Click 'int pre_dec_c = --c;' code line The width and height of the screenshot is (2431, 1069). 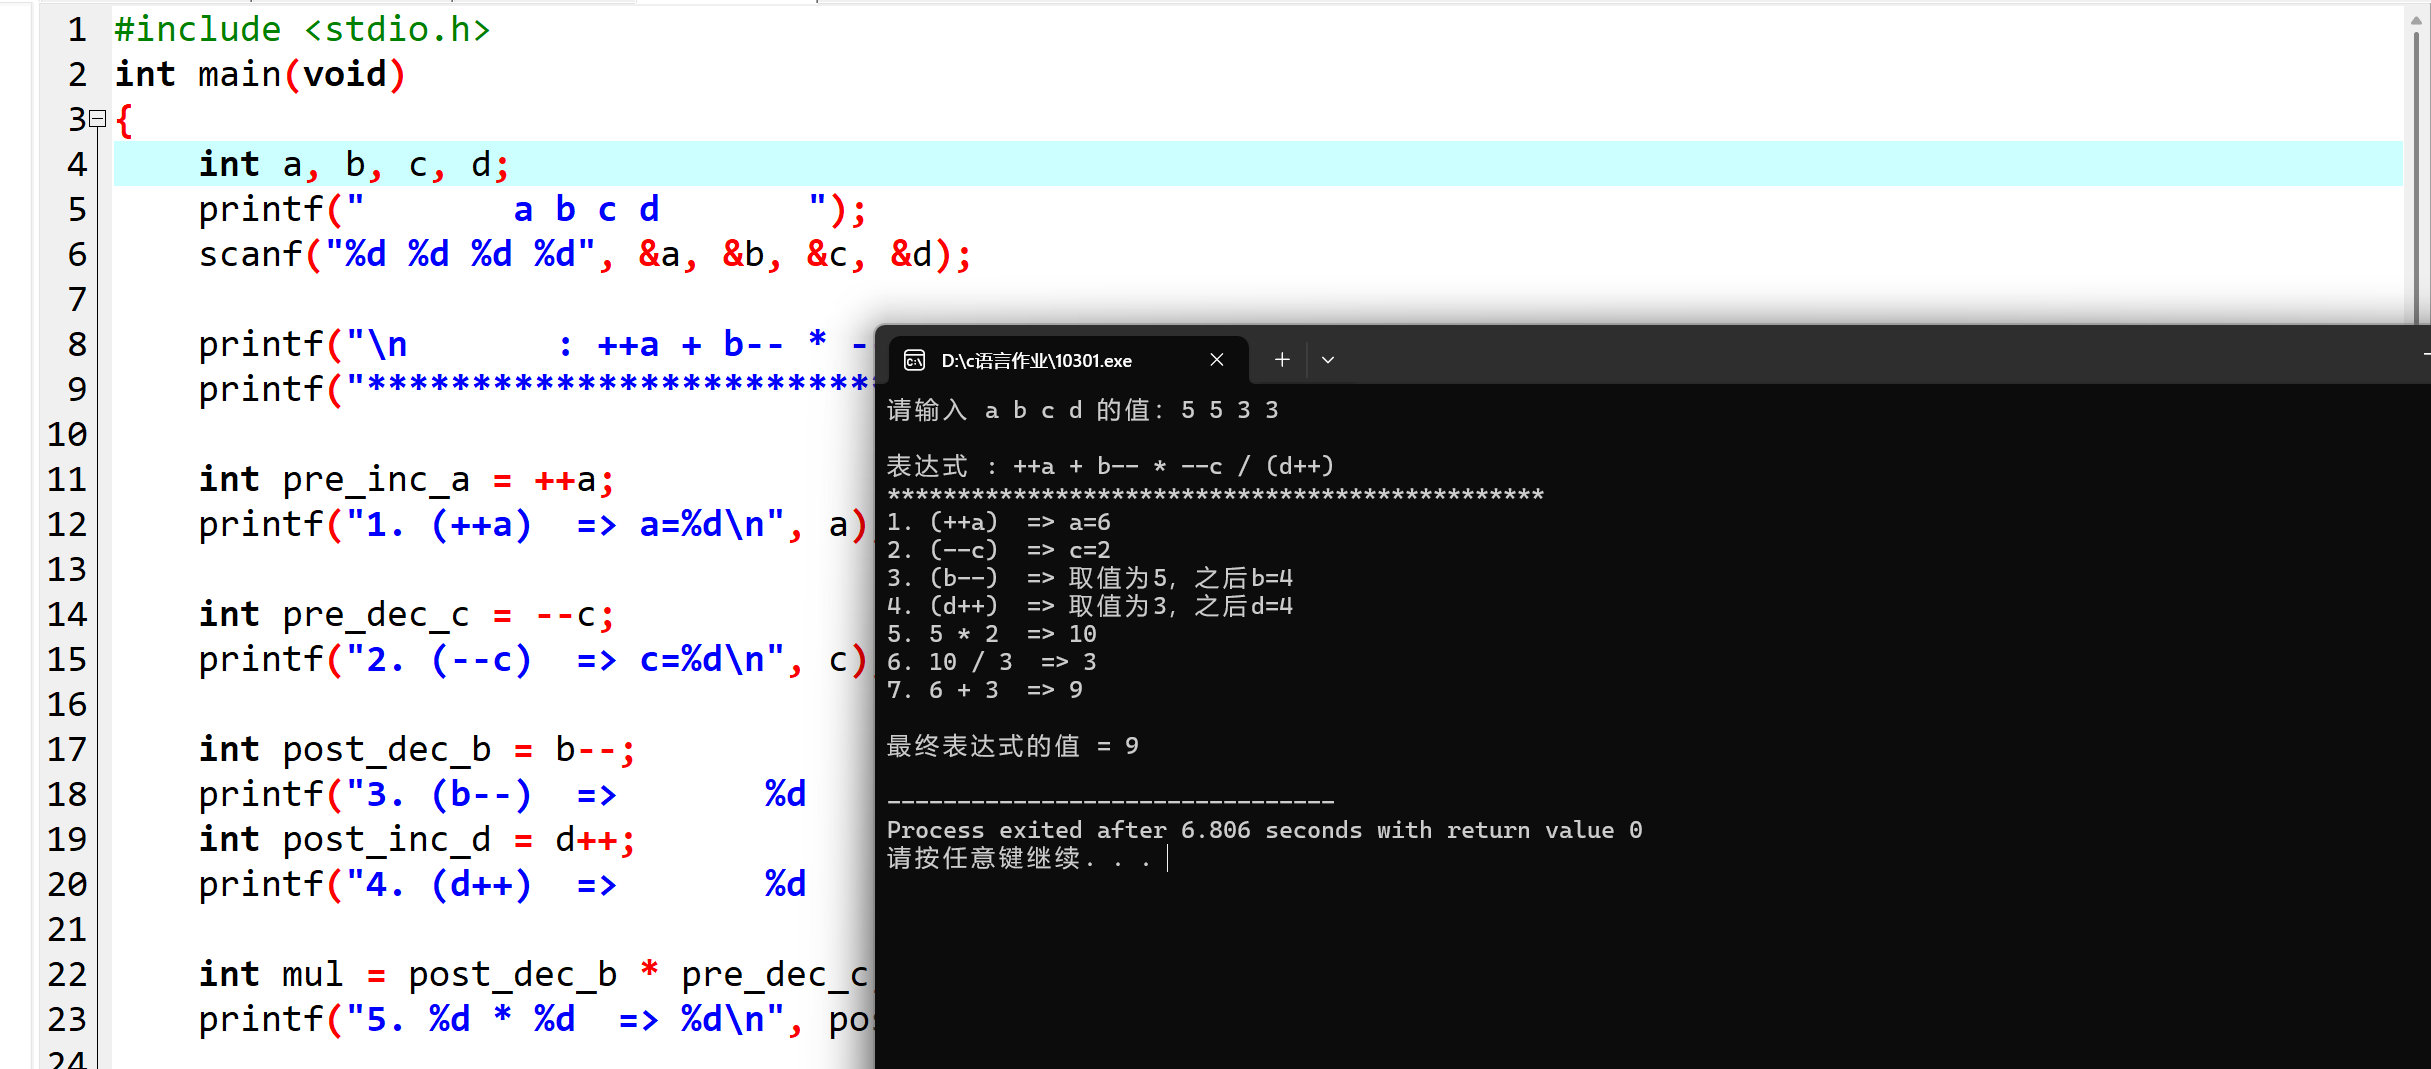tap(406, 614)
